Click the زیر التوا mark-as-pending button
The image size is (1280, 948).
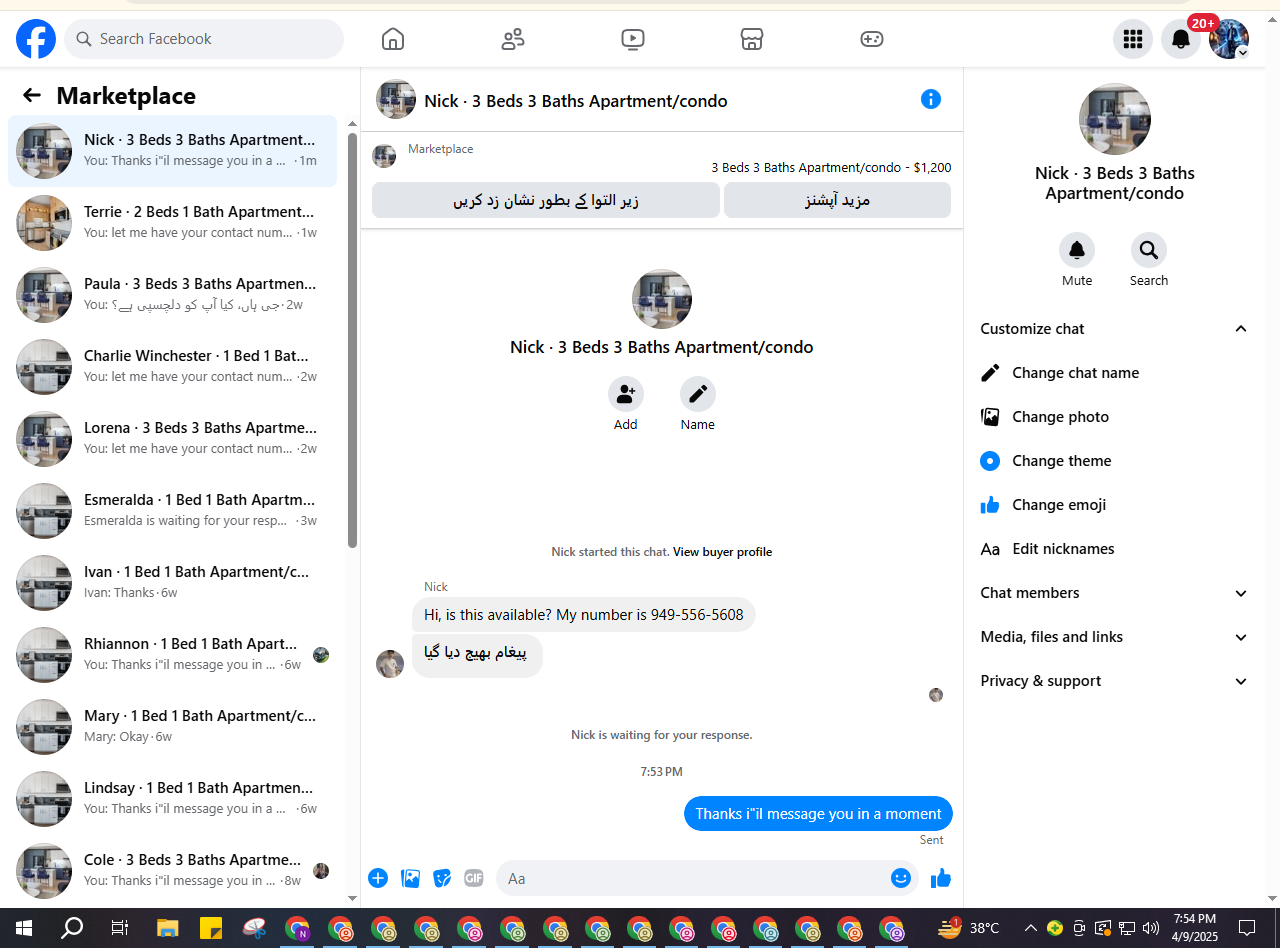(x=546, y=200)
